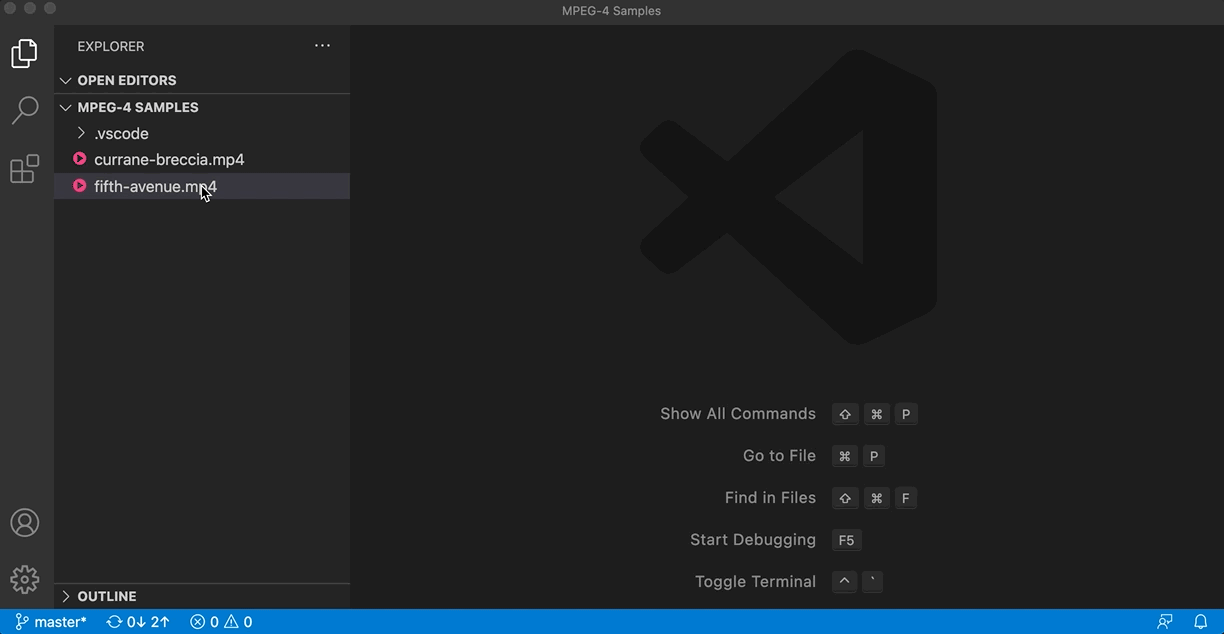This screenshot has height=634, width=1224.
Task: Close the window with red button
Action: pyautogui.click(x=10, y=8)
